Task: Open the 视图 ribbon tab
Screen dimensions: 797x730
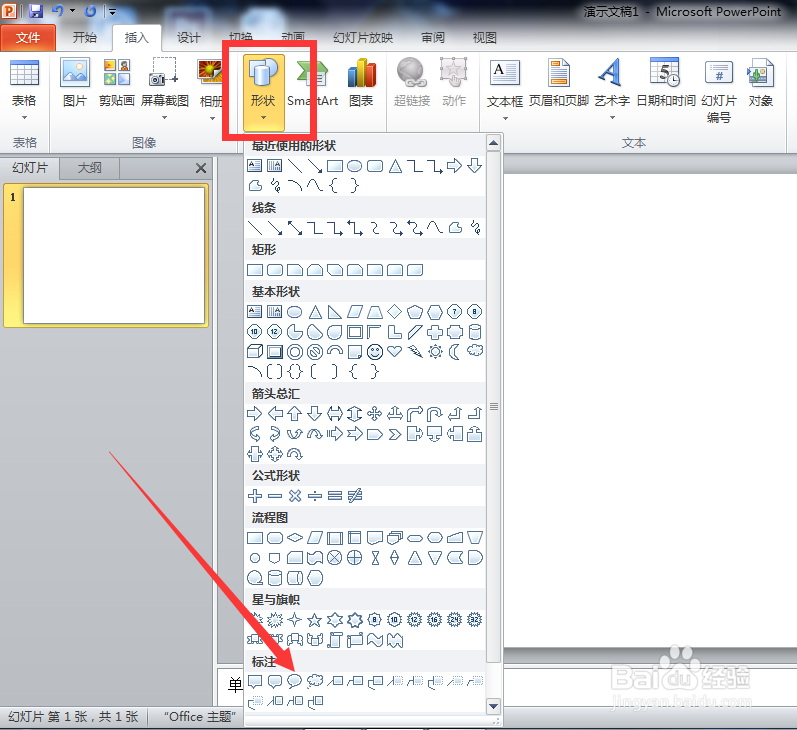Action: (484, 38)
